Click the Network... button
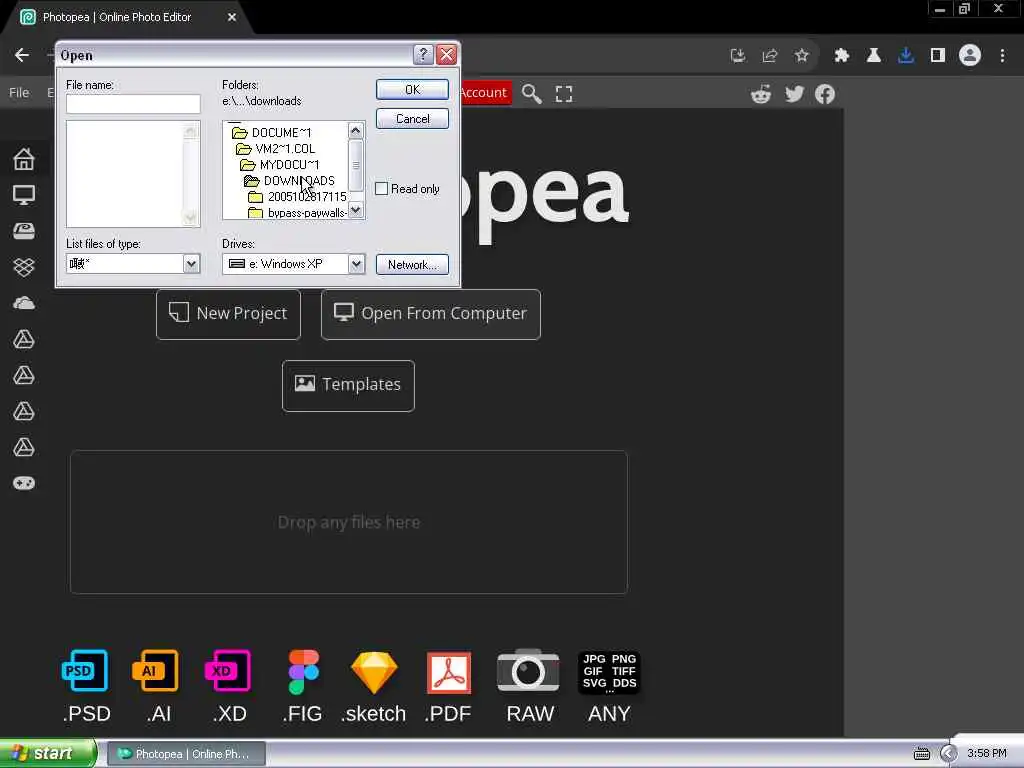The height and width of the screenshot is (768, 1024). pos(412,264)
